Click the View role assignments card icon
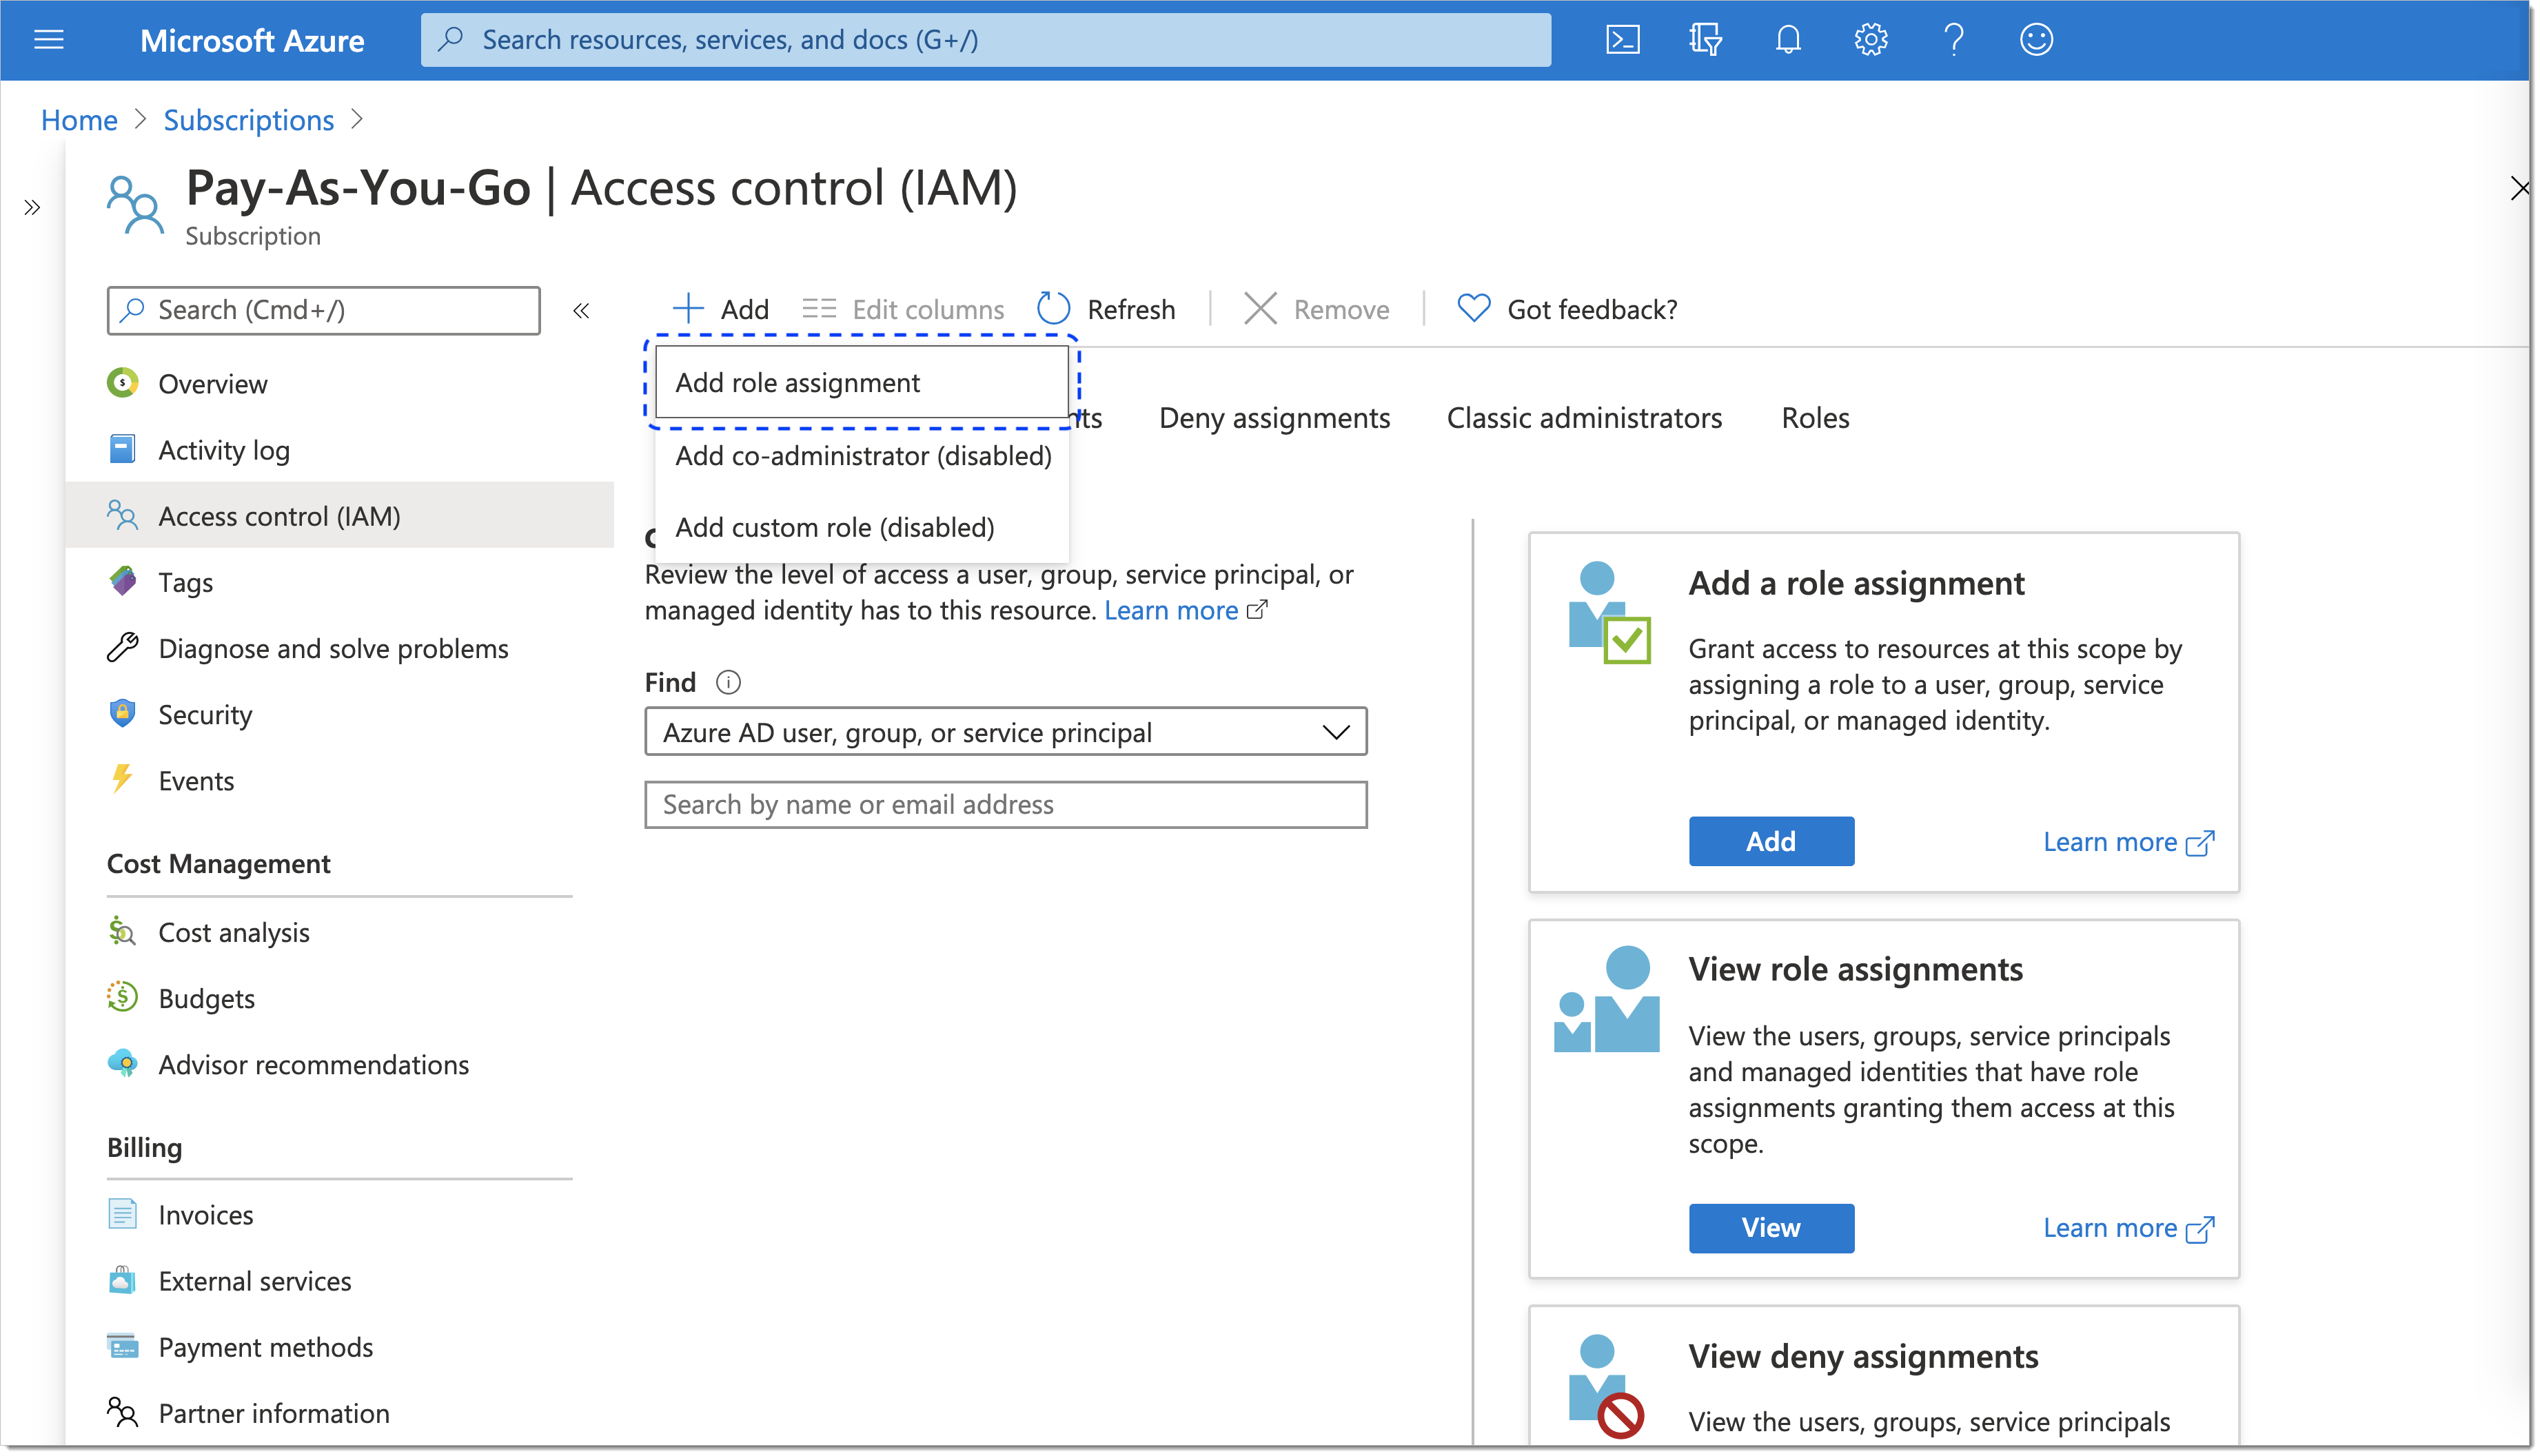The image size is (2540, 1456). tap(1606, 999)
